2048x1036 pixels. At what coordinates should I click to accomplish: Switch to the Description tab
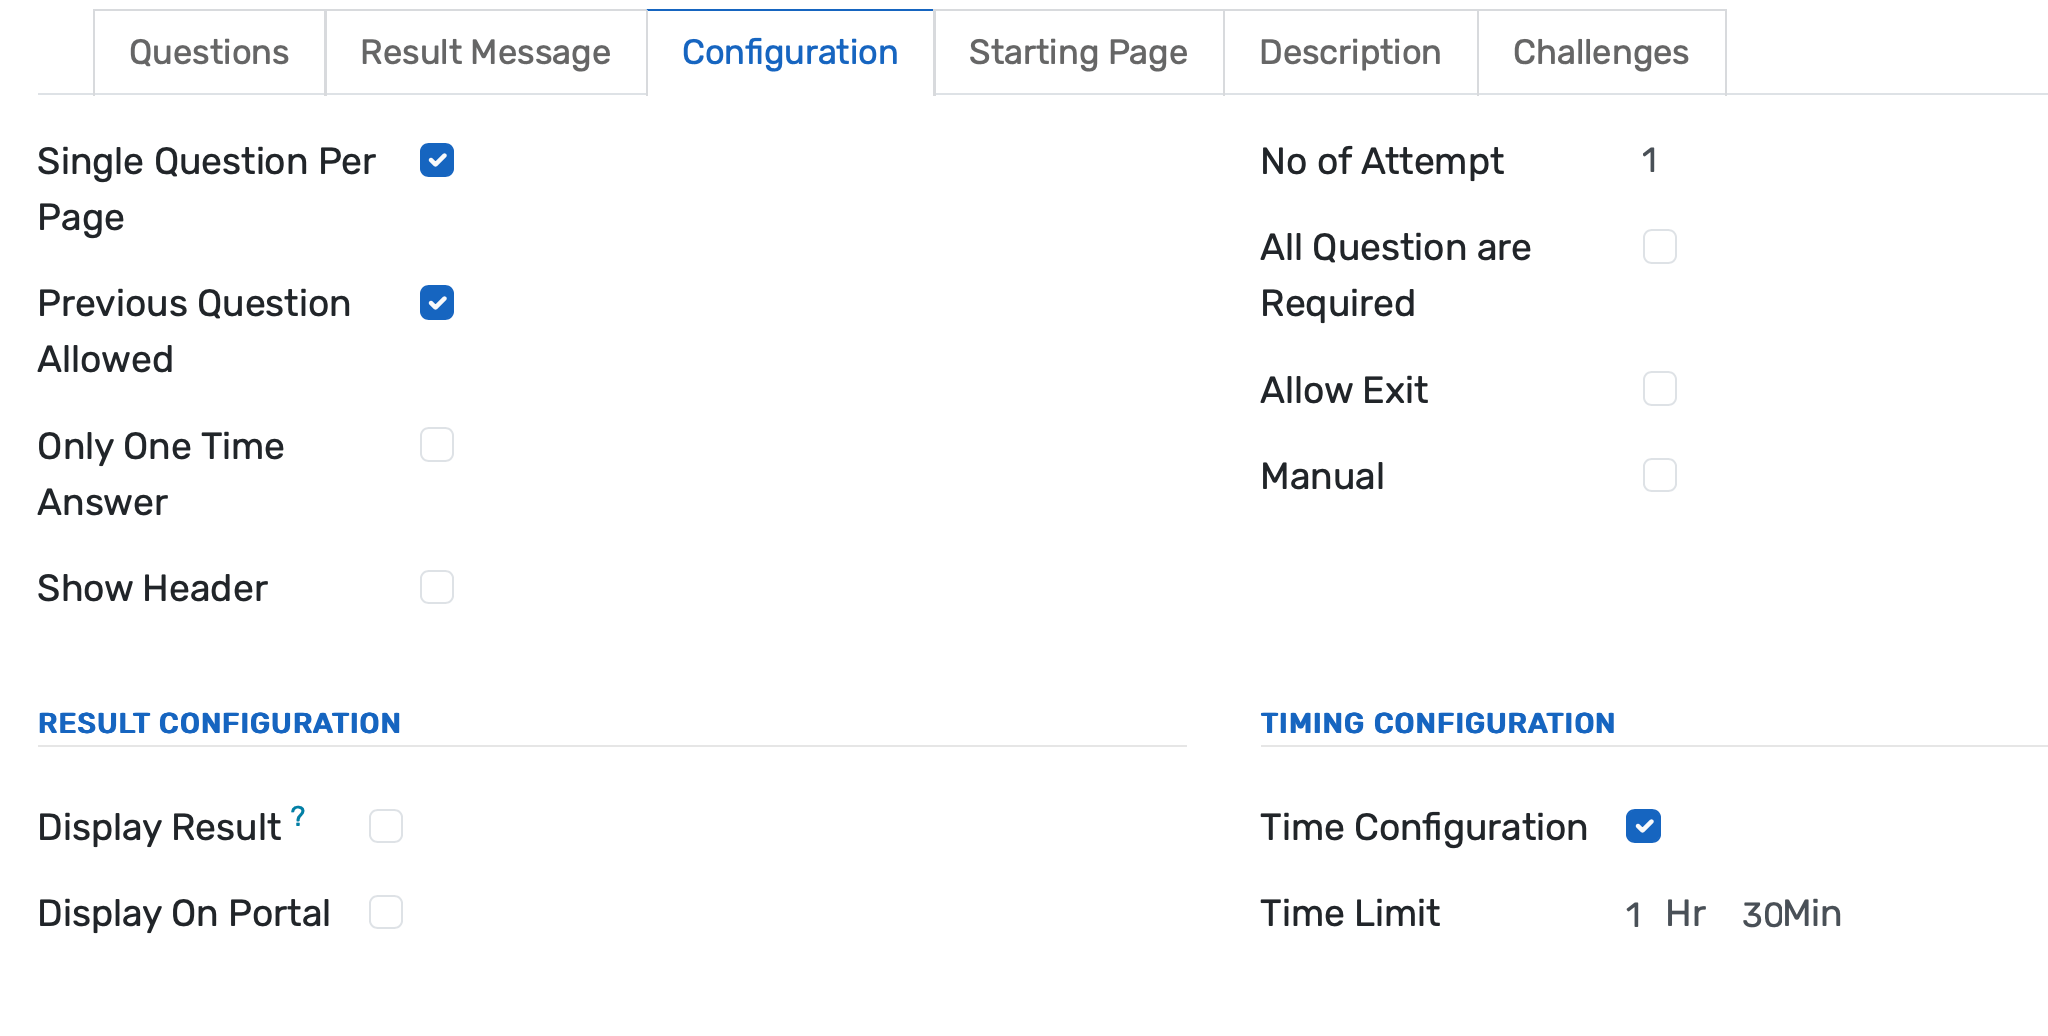click(1350, 52)
